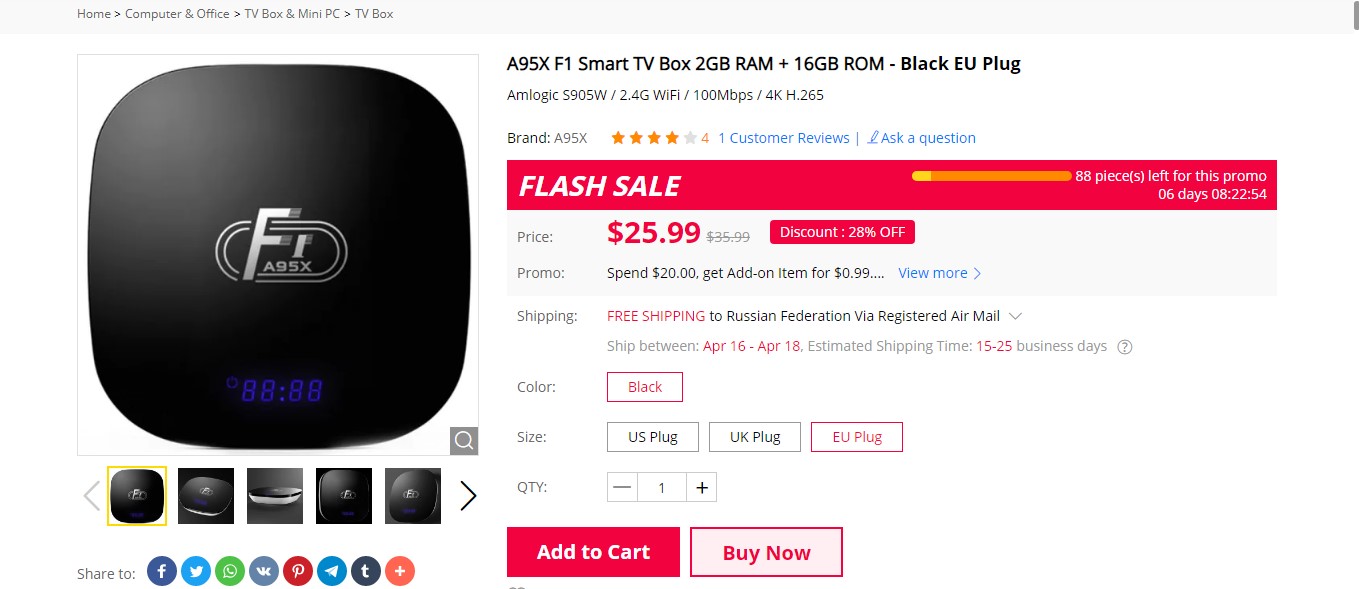Open more share options plus icon
Viewport: 1359px width, 589px height.
click(400, 571)
